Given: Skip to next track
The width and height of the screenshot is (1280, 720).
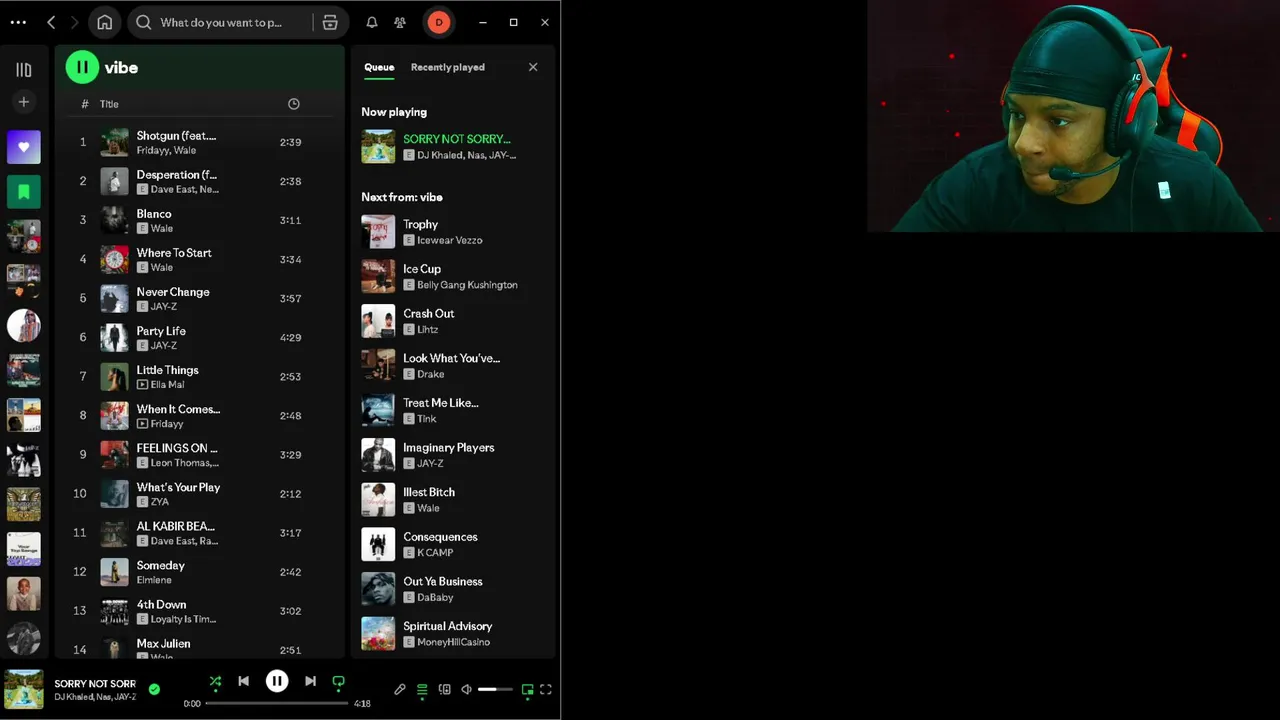Looking at the screenshot, I should pyautogui.click(x=310, y=681).
